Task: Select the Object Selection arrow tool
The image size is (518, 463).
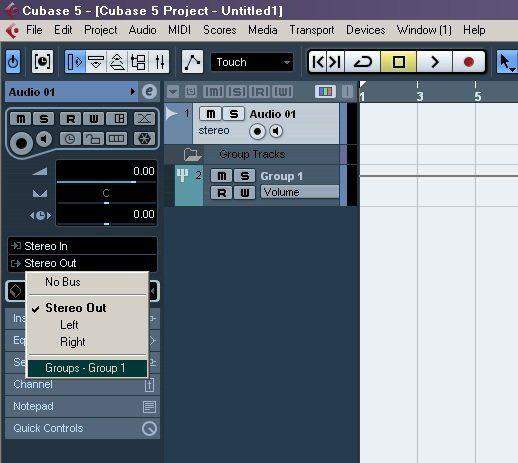Action: pyautogui.click(x=506, y=62)
